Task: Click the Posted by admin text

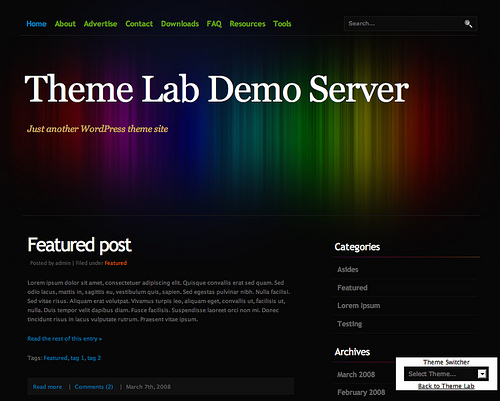Action: coord(50,263)
